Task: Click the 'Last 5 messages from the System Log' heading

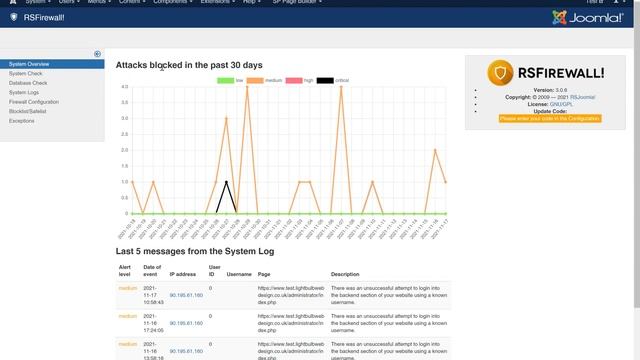Action: [x=195, y=251]
